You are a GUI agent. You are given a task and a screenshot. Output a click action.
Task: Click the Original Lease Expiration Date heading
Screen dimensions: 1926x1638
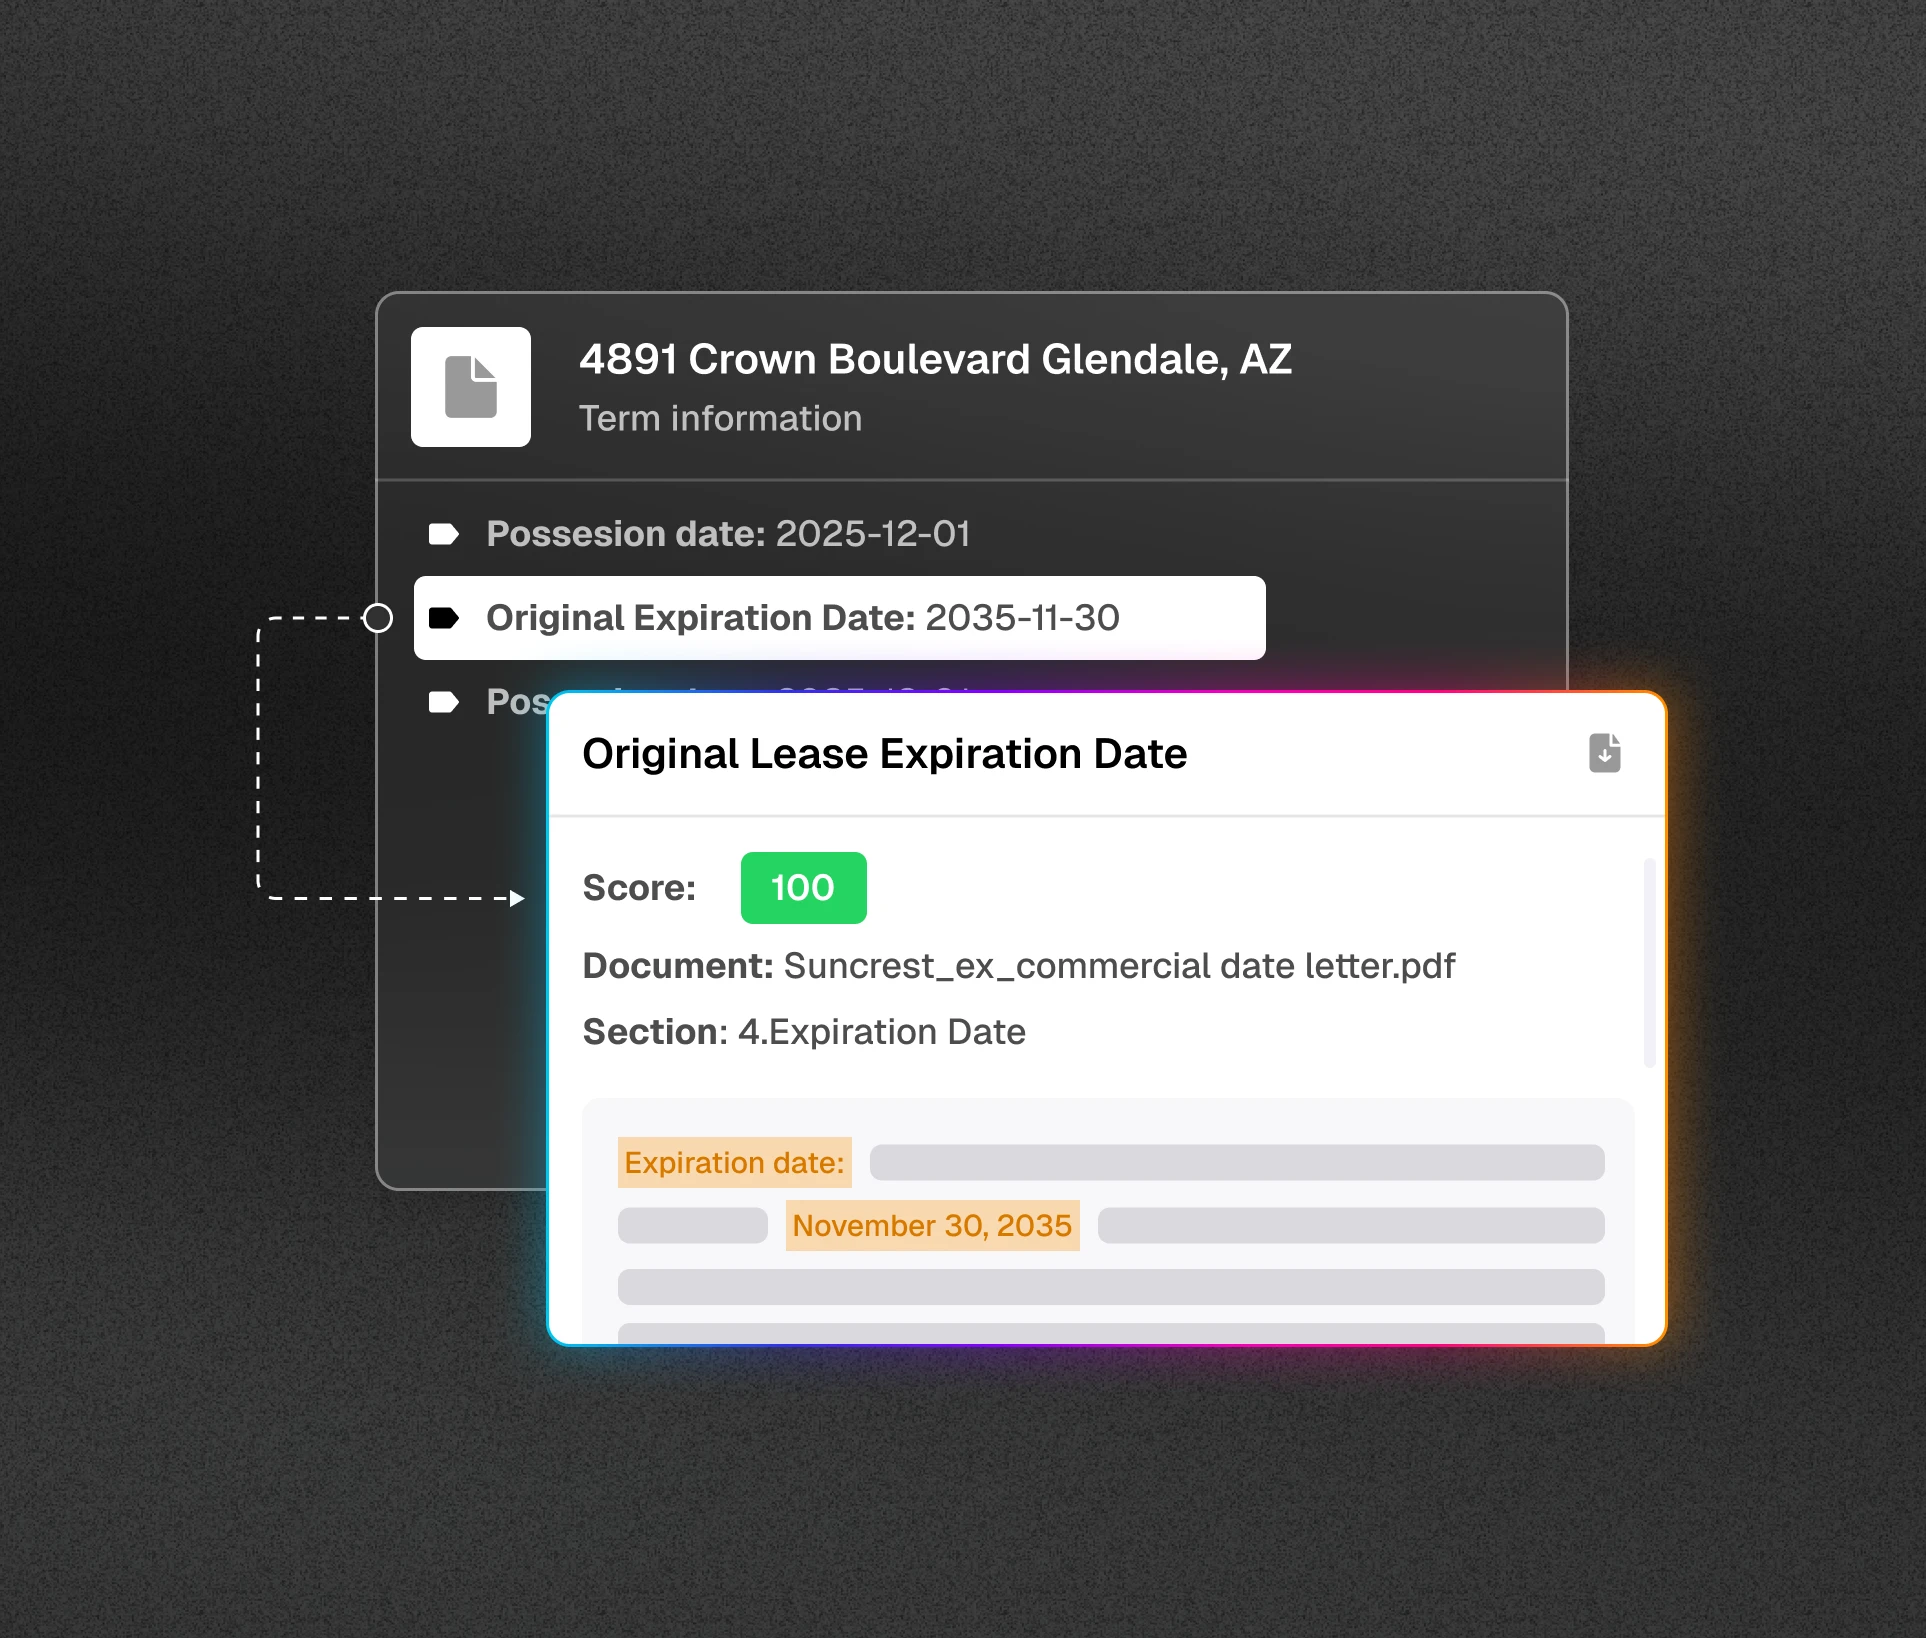click(884, 754)
